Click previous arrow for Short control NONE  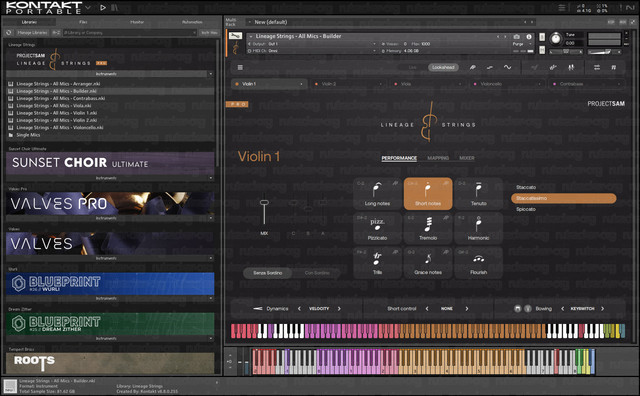coord(427,309)
